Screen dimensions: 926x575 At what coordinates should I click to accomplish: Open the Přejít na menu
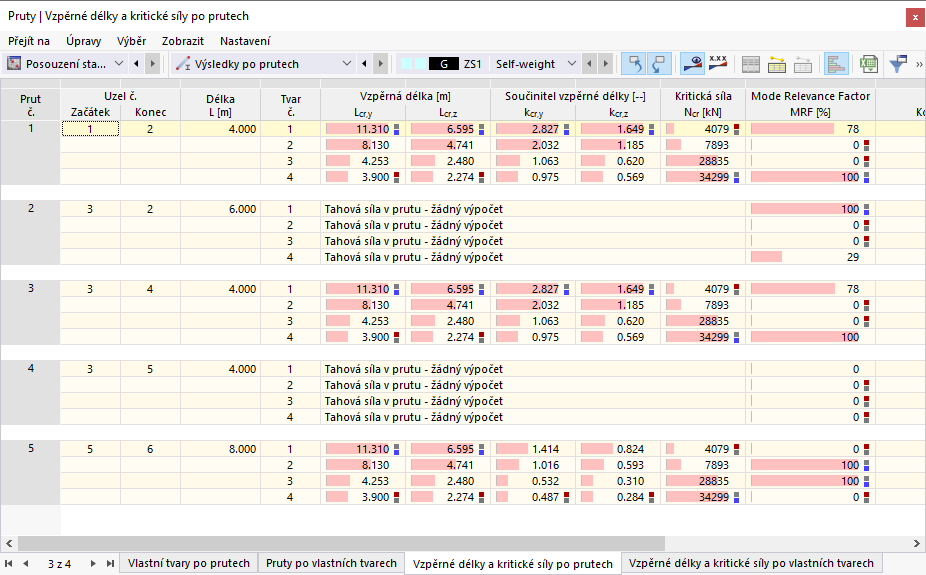(28, 41)
